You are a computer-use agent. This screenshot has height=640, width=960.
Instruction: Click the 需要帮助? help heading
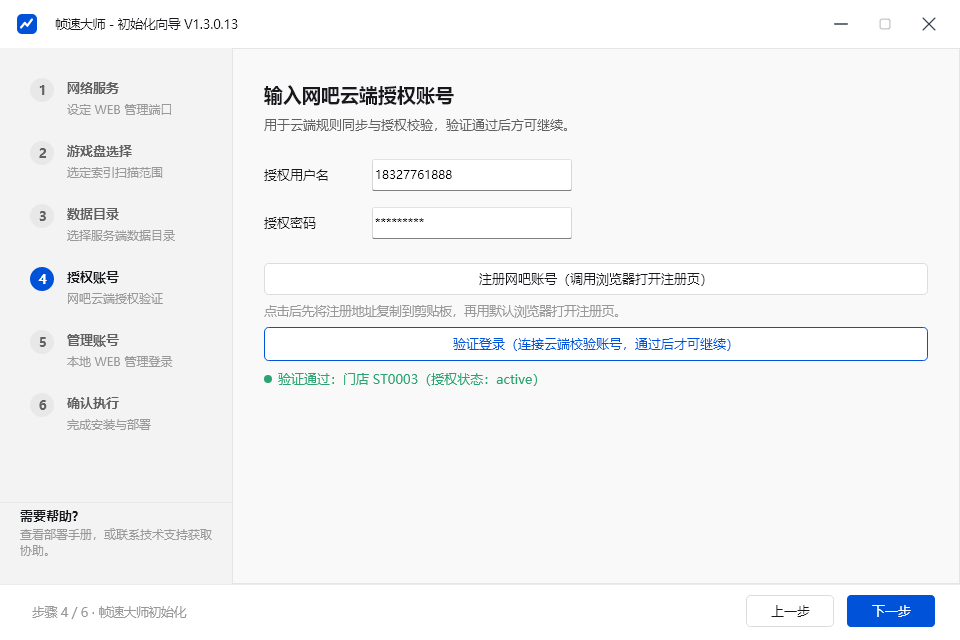pos(49,516)
